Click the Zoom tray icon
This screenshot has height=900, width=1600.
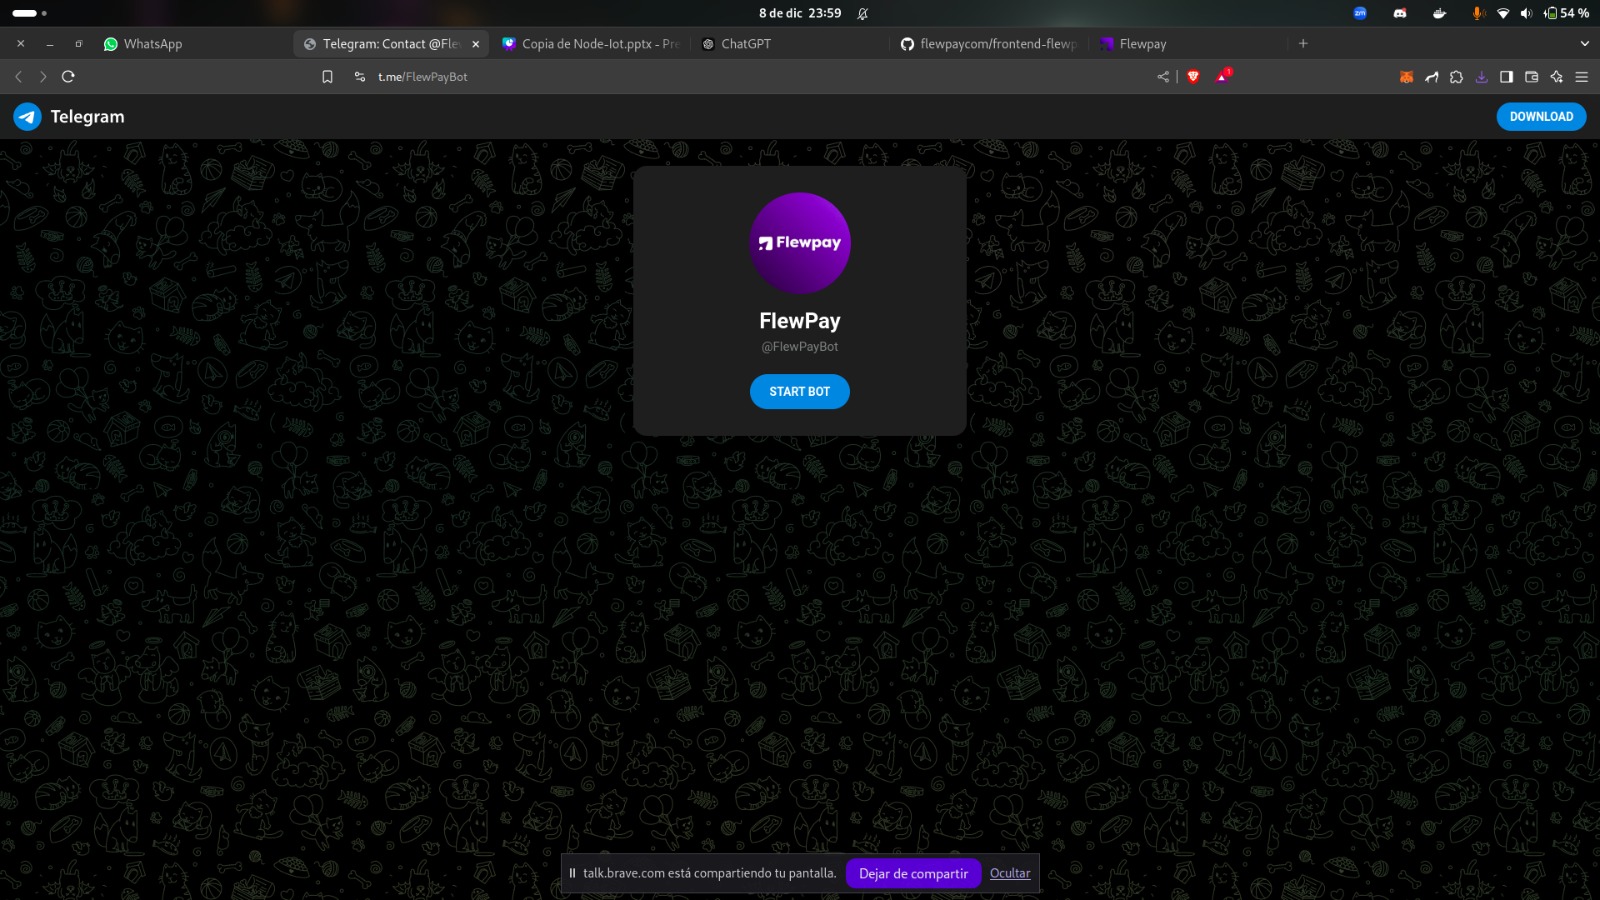[x=1360, y=13]
